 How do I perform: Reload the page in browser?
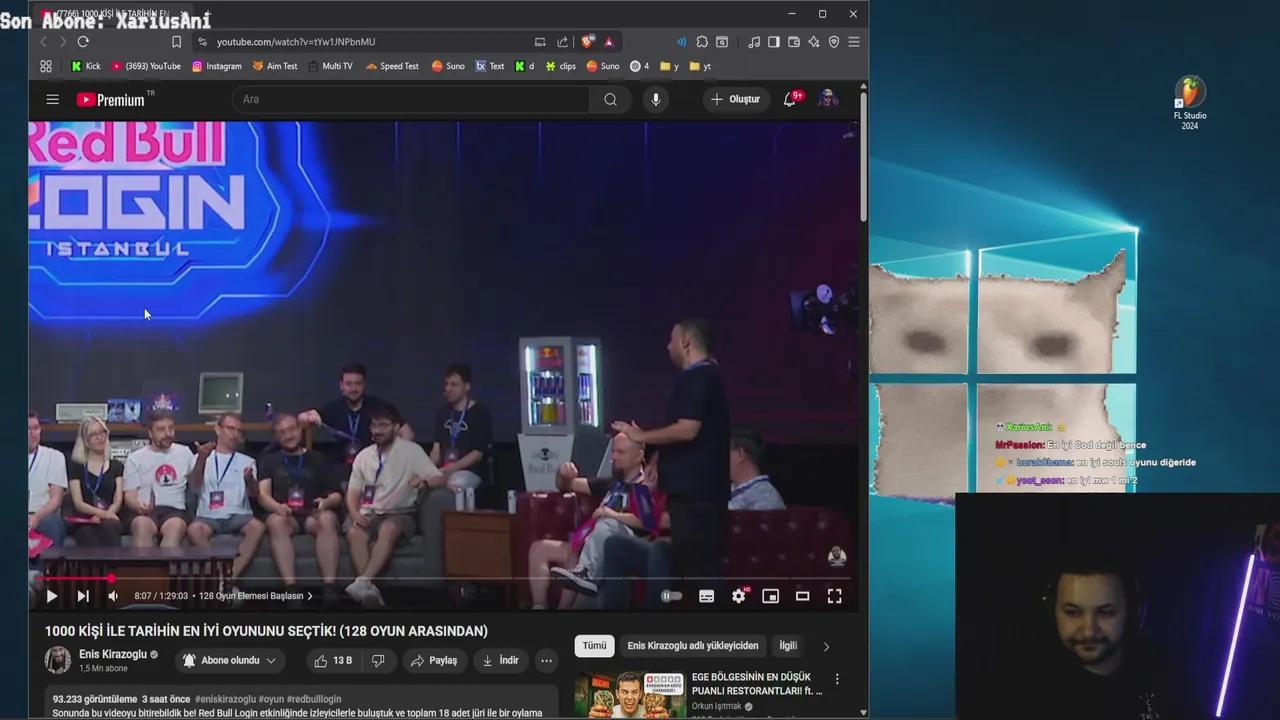pyautogui.click(x=83, y=42)
